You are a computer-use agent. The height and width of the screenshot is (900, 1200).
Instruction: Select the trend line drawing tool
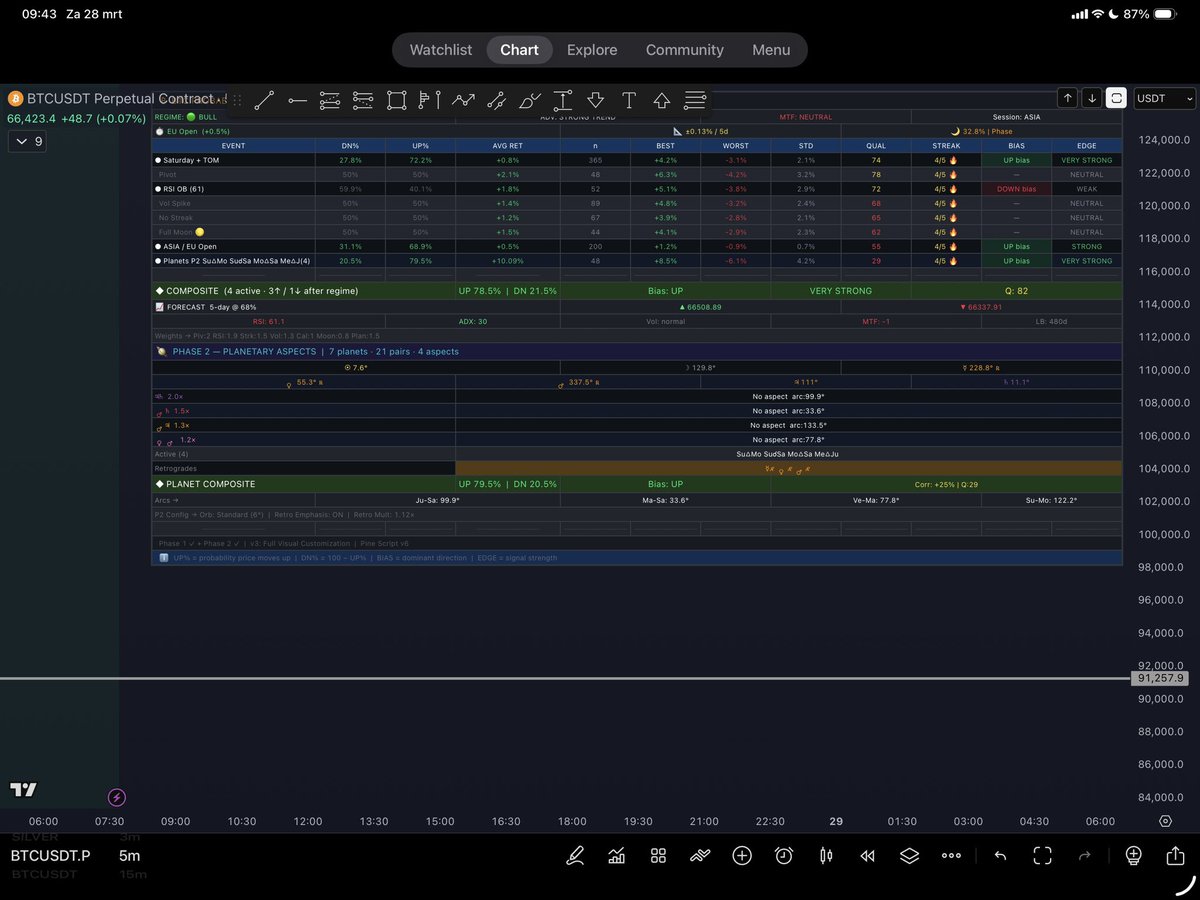coord(264,100)
